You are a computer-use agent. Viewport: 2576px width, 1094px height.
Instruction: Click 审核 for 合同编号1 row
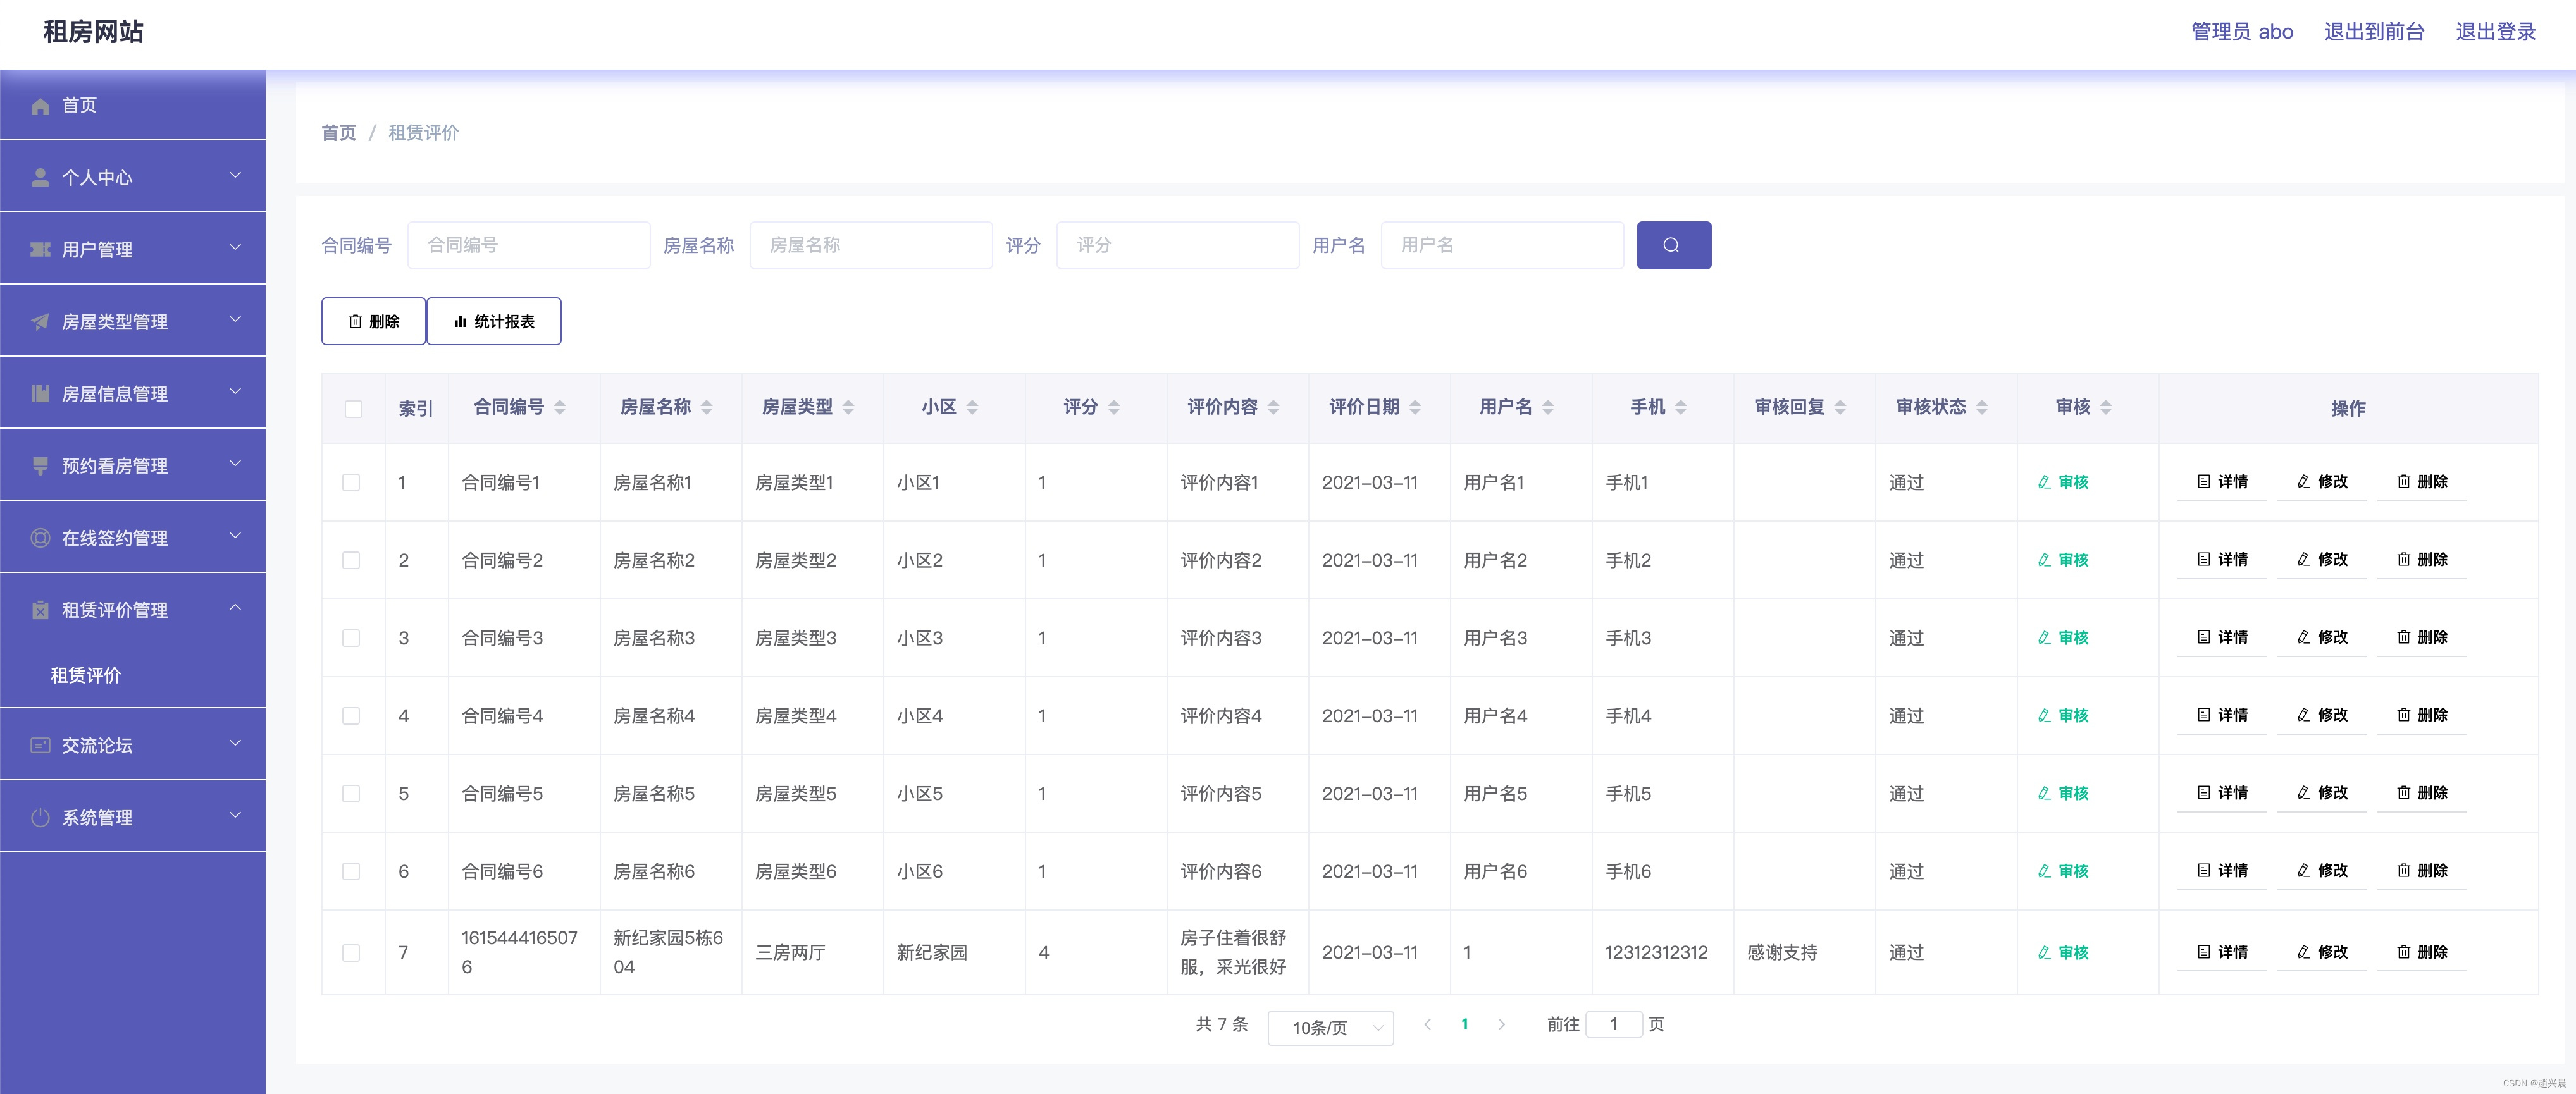pos(2063,482)
